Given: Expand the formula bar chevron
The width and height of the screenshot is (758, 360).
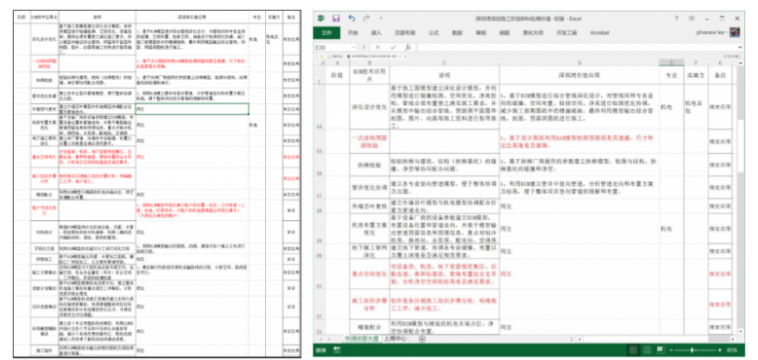Looking at the screenshot, I should pos(741,47).
